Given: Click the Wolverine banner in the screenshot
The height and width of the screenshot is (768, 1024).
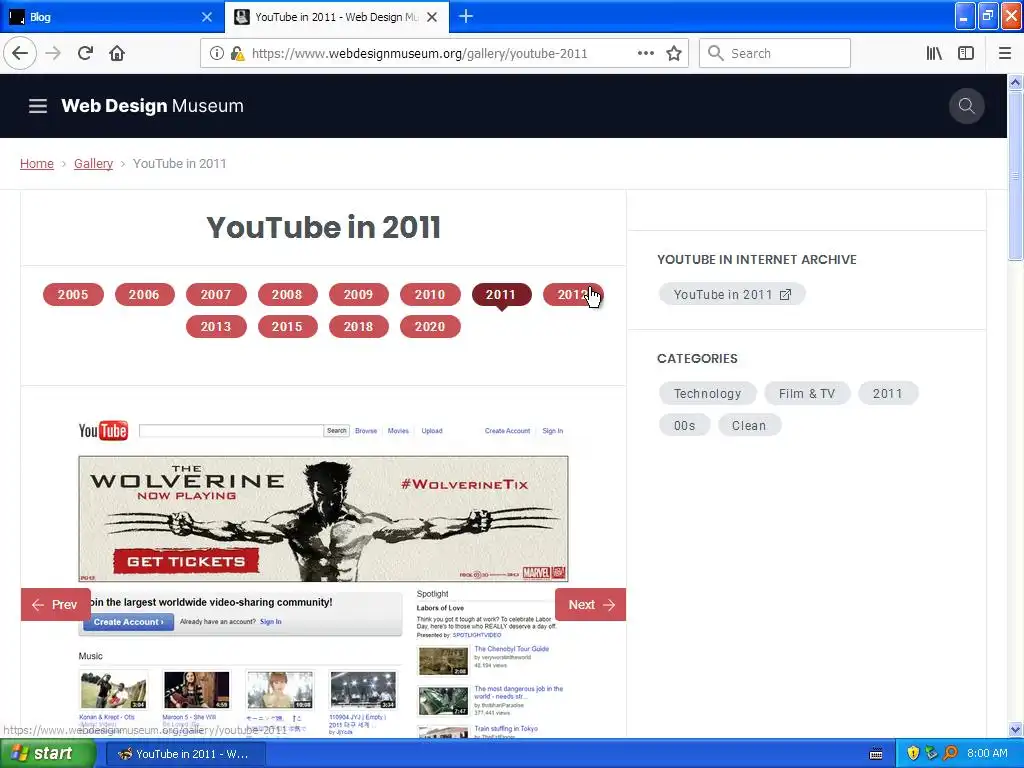Looking at the screenshot, I should pos(323,519).
